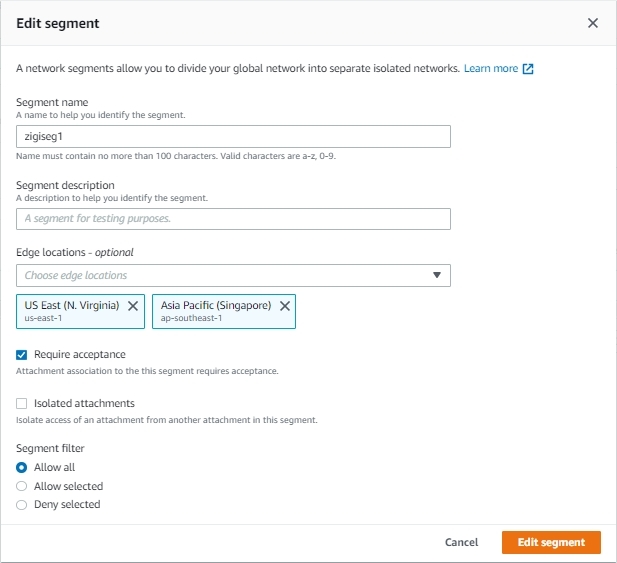Select the Allow all radio button
Image resolution: width=617 pixels, height=563 pixels.
tap(22, 467)
